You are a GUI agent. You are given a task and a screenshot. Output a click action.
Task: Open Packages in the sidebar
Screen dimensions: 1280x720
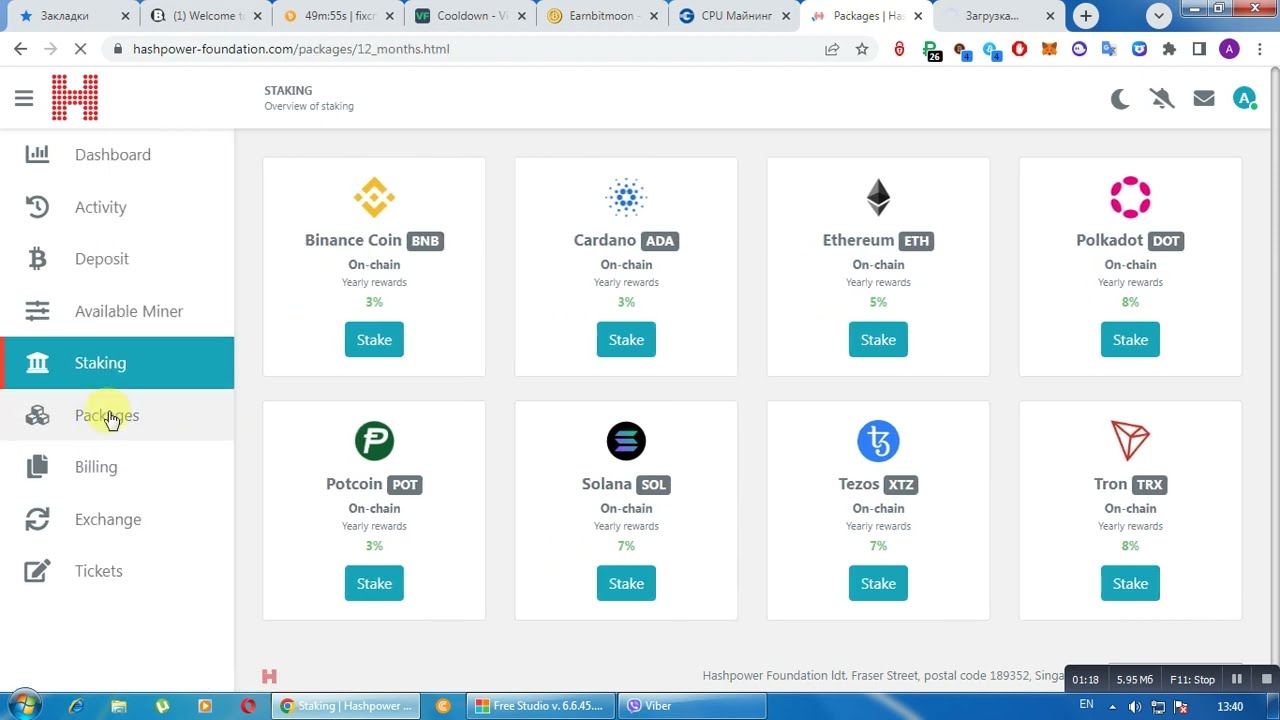[117, 415]
